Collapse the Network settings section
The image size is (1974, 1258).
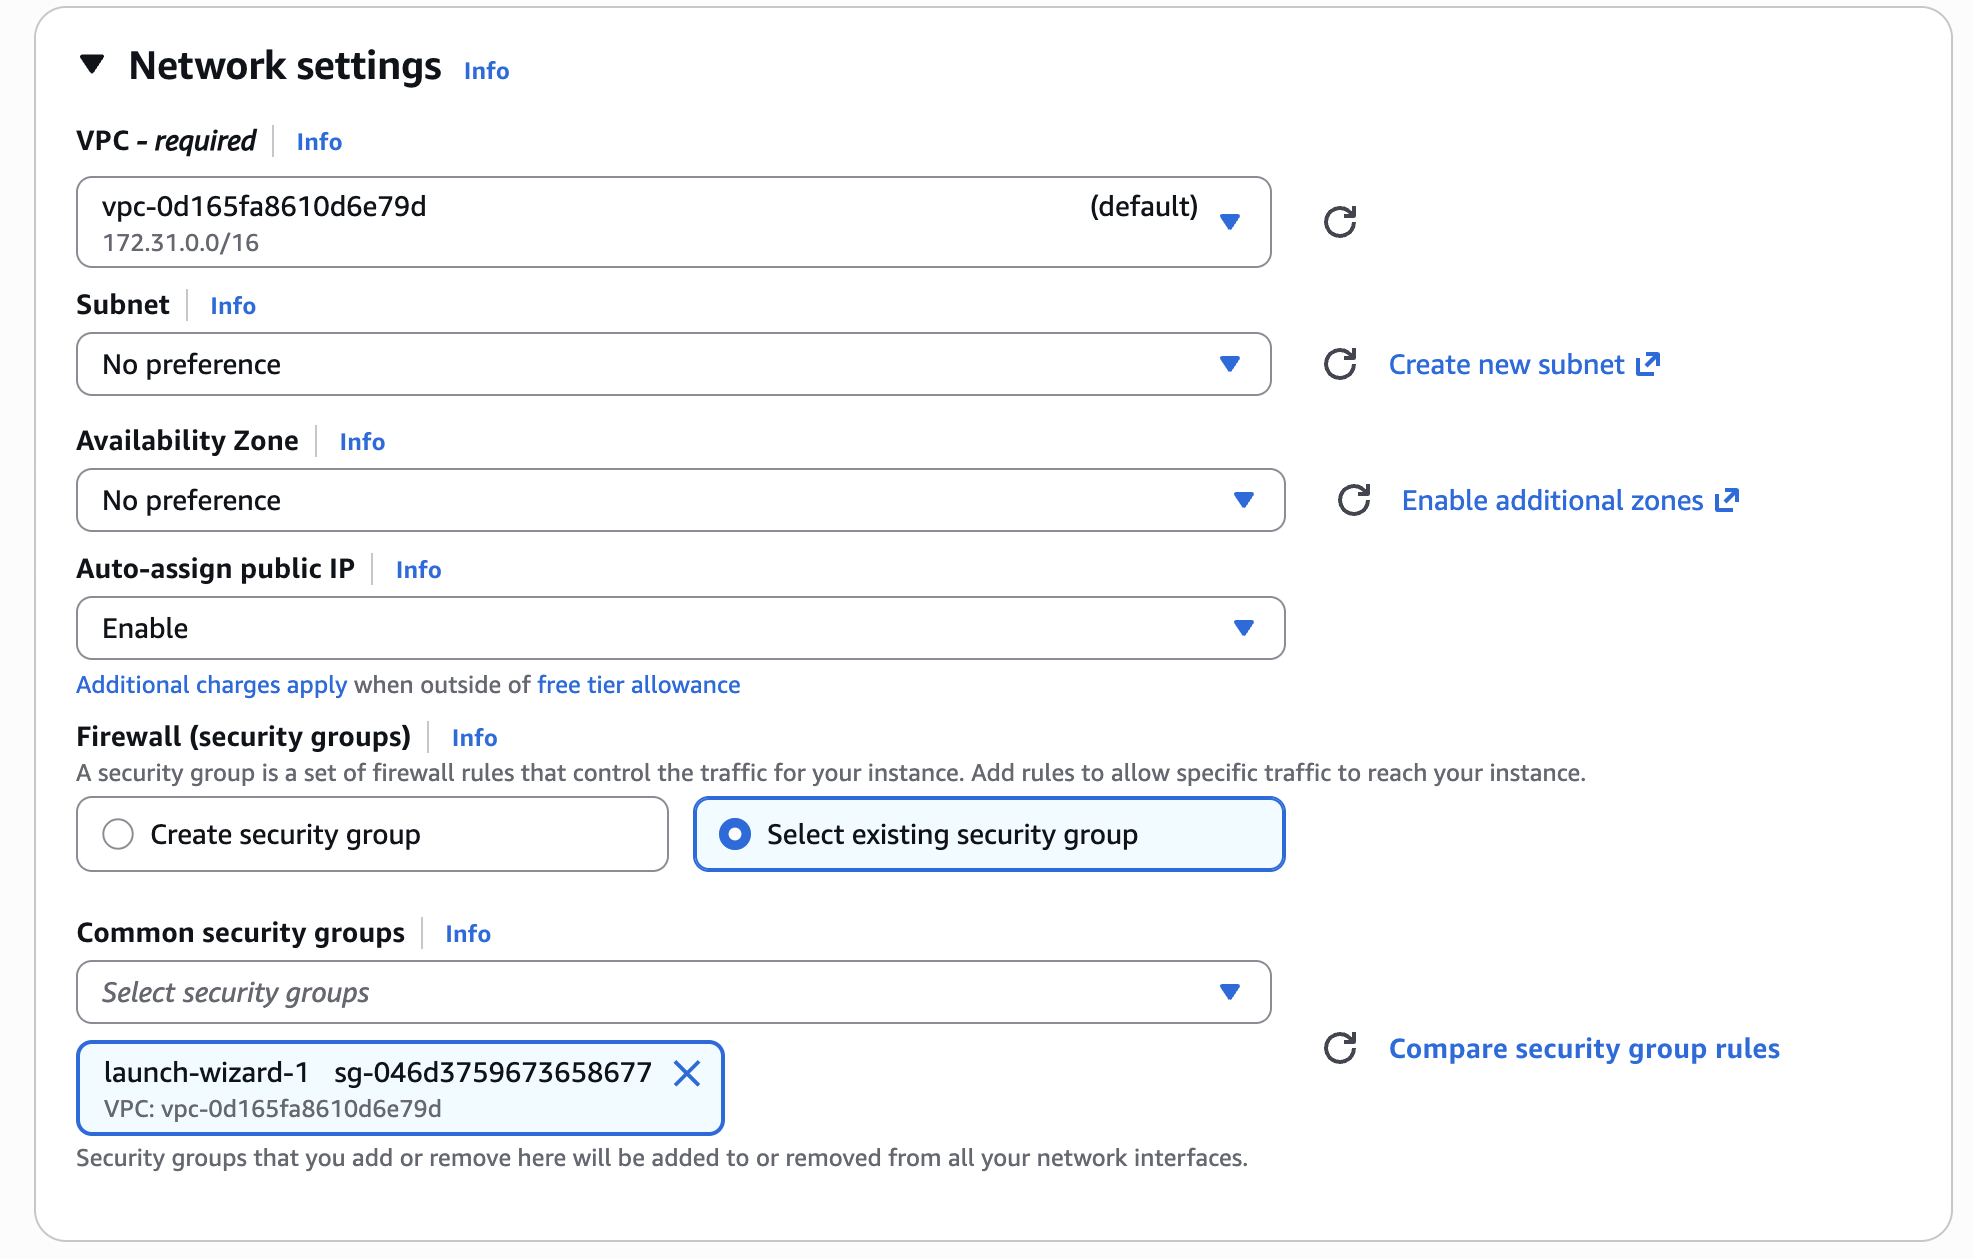pos(92,65)
